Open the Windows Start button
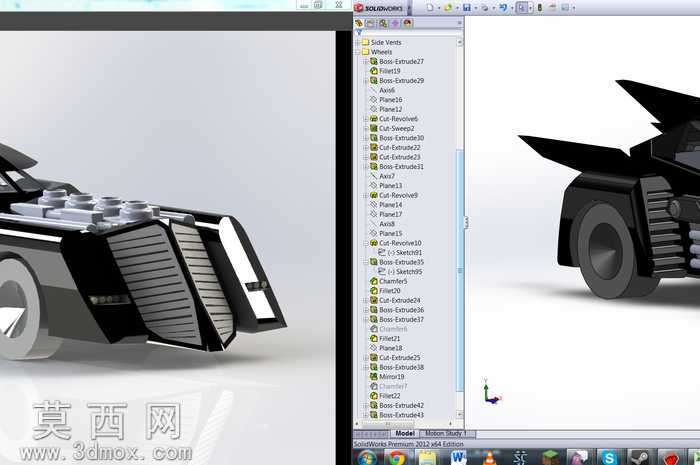Image resolution: width=700 pixels, height=465 pixels. point(367,457)
